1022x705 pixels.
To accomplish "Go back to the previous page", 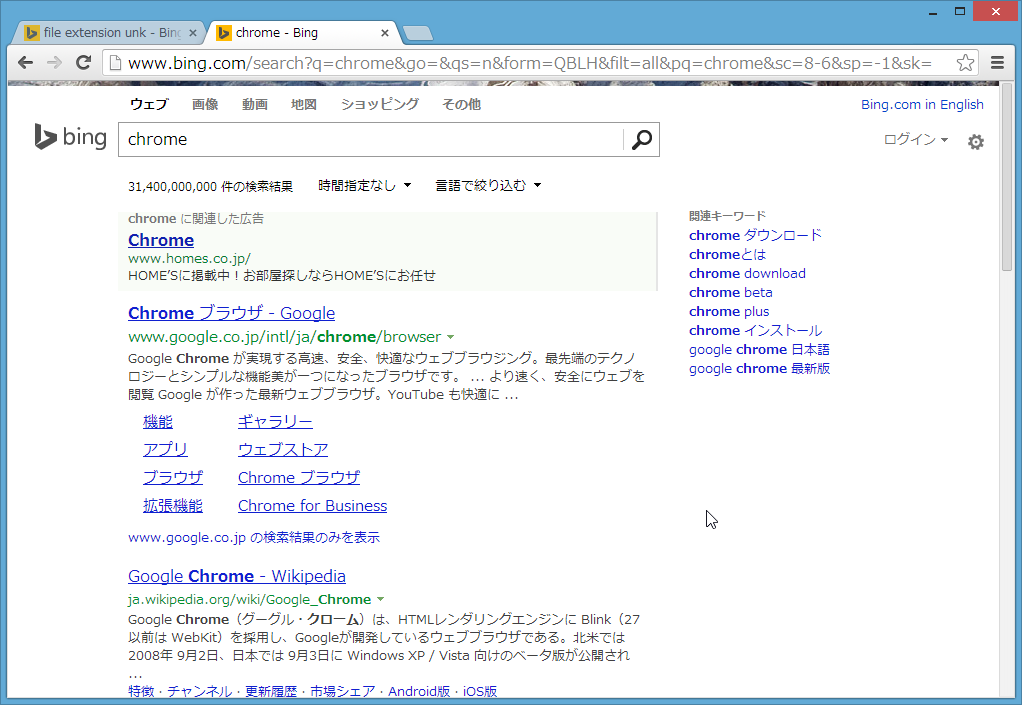I will coord(25,63).
